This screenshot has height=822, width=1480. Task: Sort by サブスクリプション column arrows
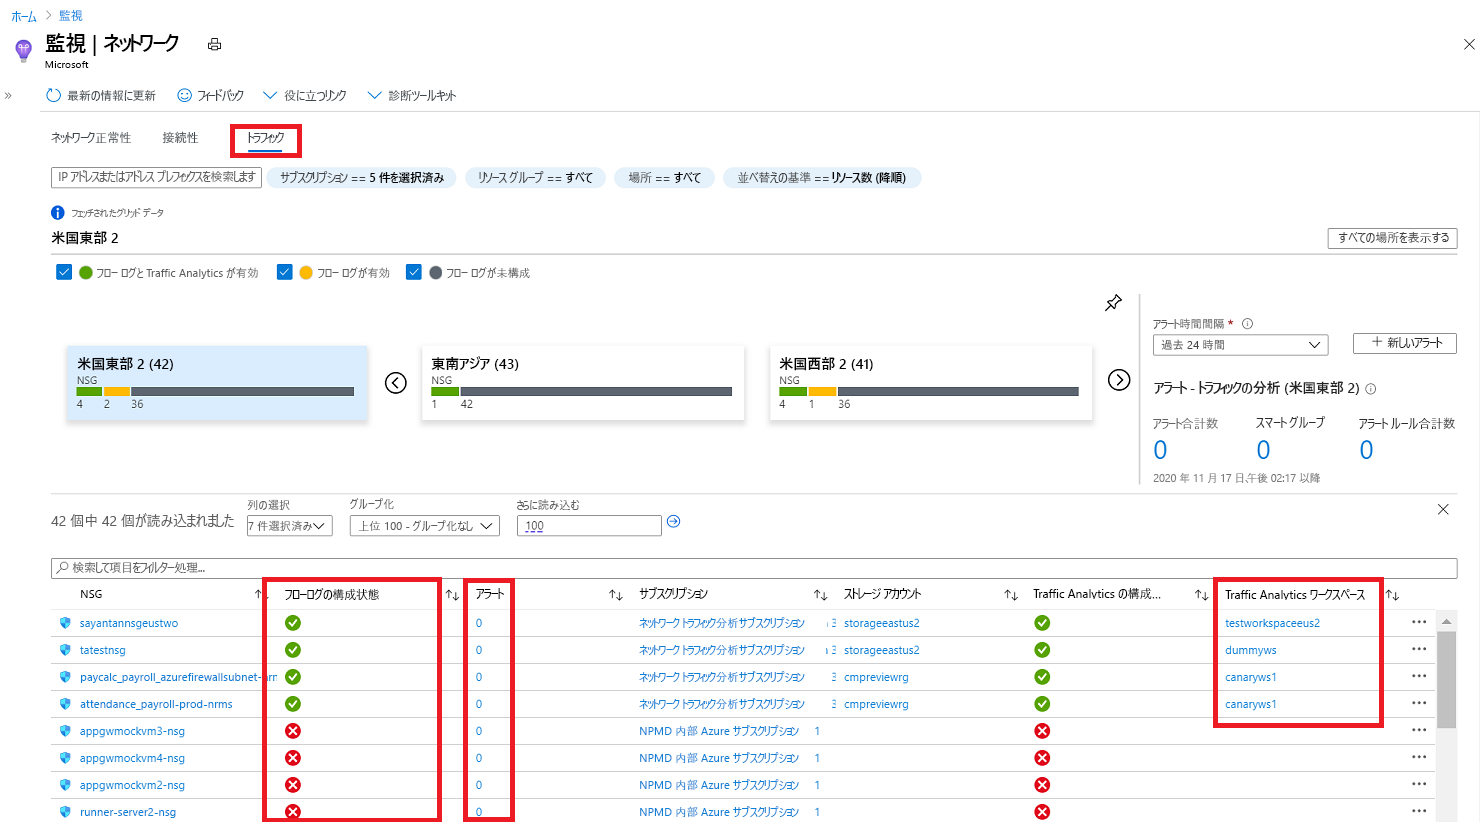click(x=821, y=595)
